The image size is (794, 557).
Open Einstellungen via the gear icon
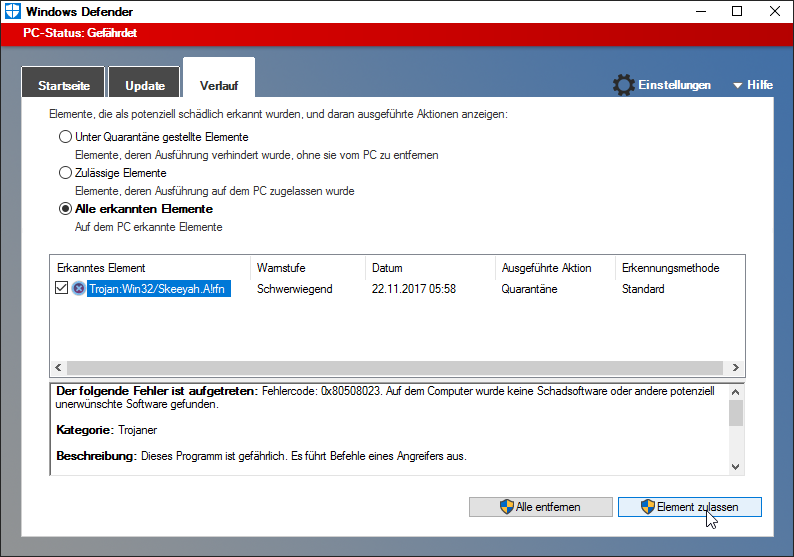pyautogui.click(x=623, y=85)
